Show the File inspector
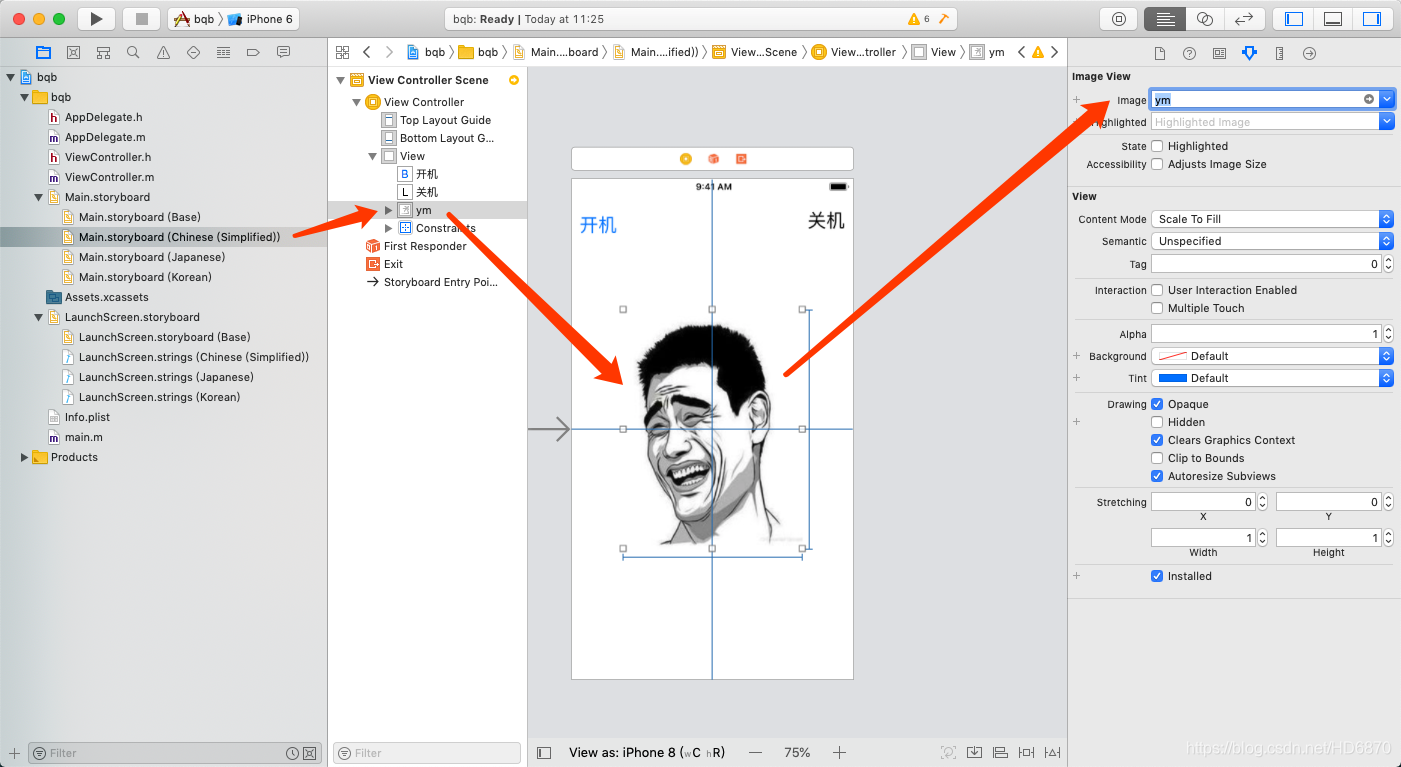Image resolution: width=1401 pixels, height=767 pixels. [1160, 53]
